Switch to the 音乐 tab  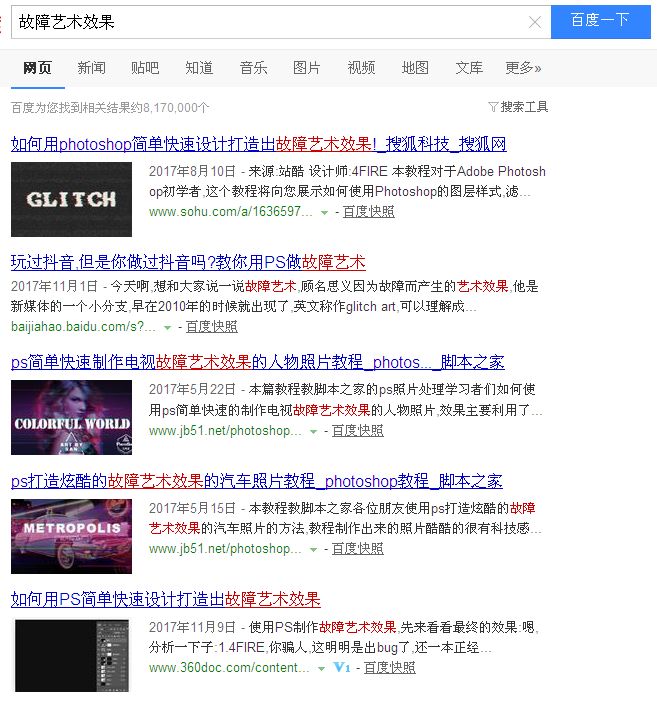tap(253, 68)
